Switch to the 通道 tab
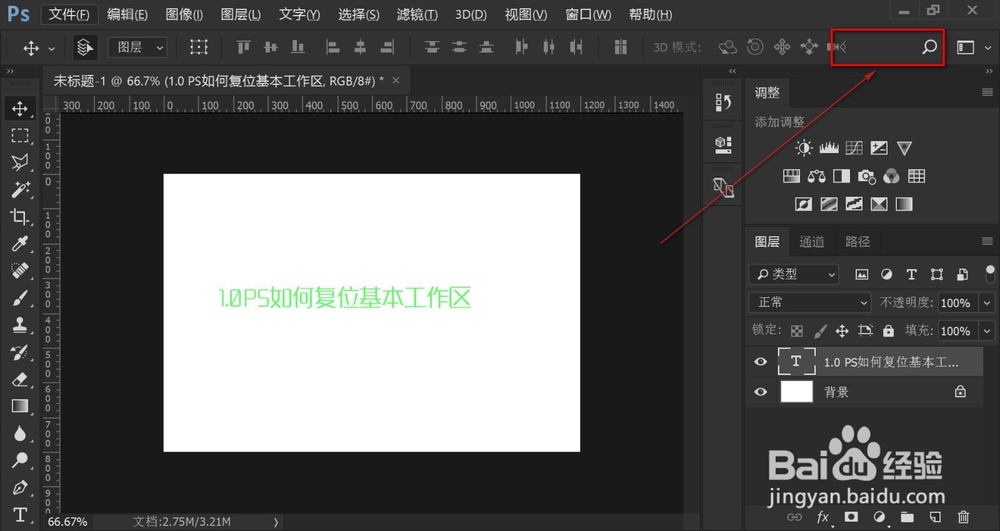 pyautogui.click(x=812, y=242)
